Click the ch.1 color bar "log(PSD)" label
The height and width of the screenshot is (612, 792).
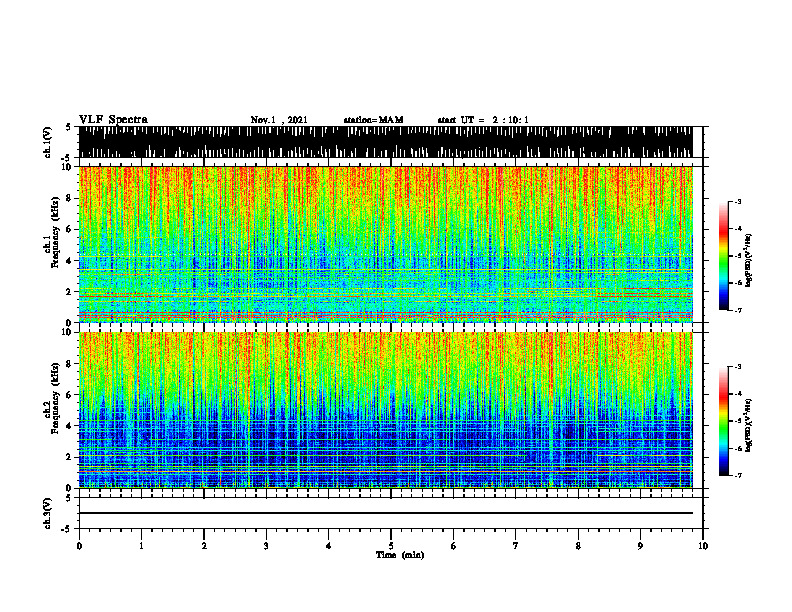749,260
